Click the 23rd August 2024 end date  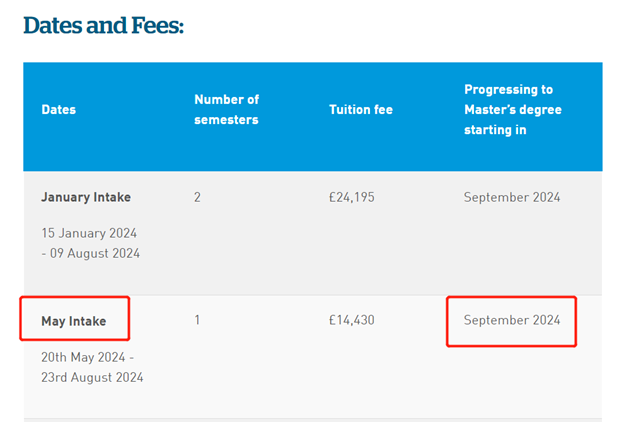coord(92,377)
